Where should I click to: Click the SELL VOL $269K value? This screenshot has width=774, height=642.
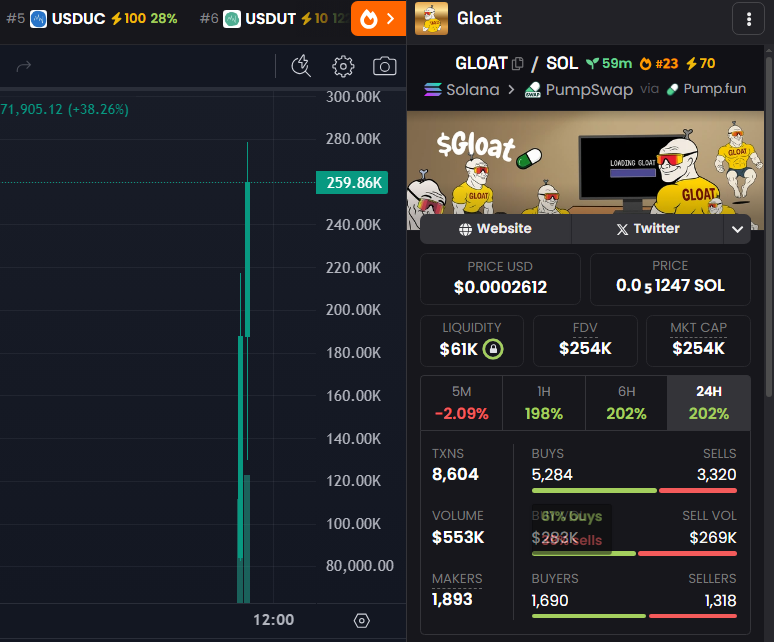(713, 537)
